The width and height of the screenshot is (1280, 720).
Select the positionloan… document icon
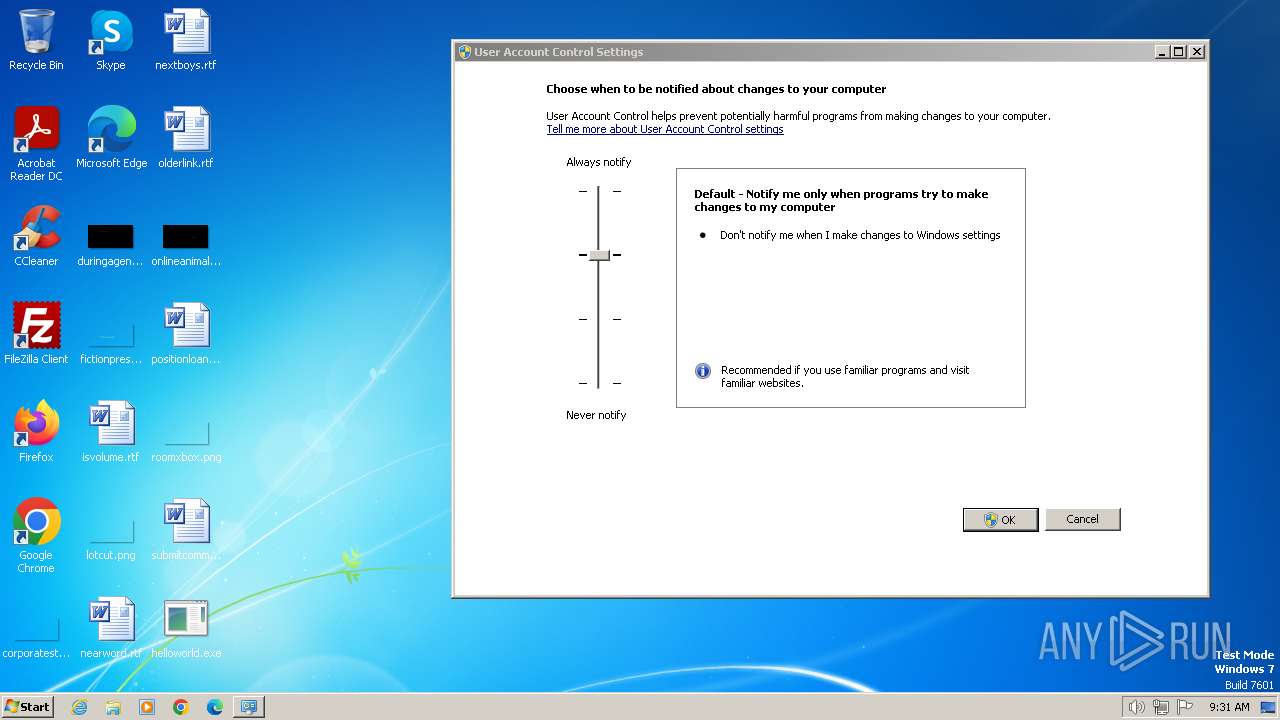[x=186, y=334]
